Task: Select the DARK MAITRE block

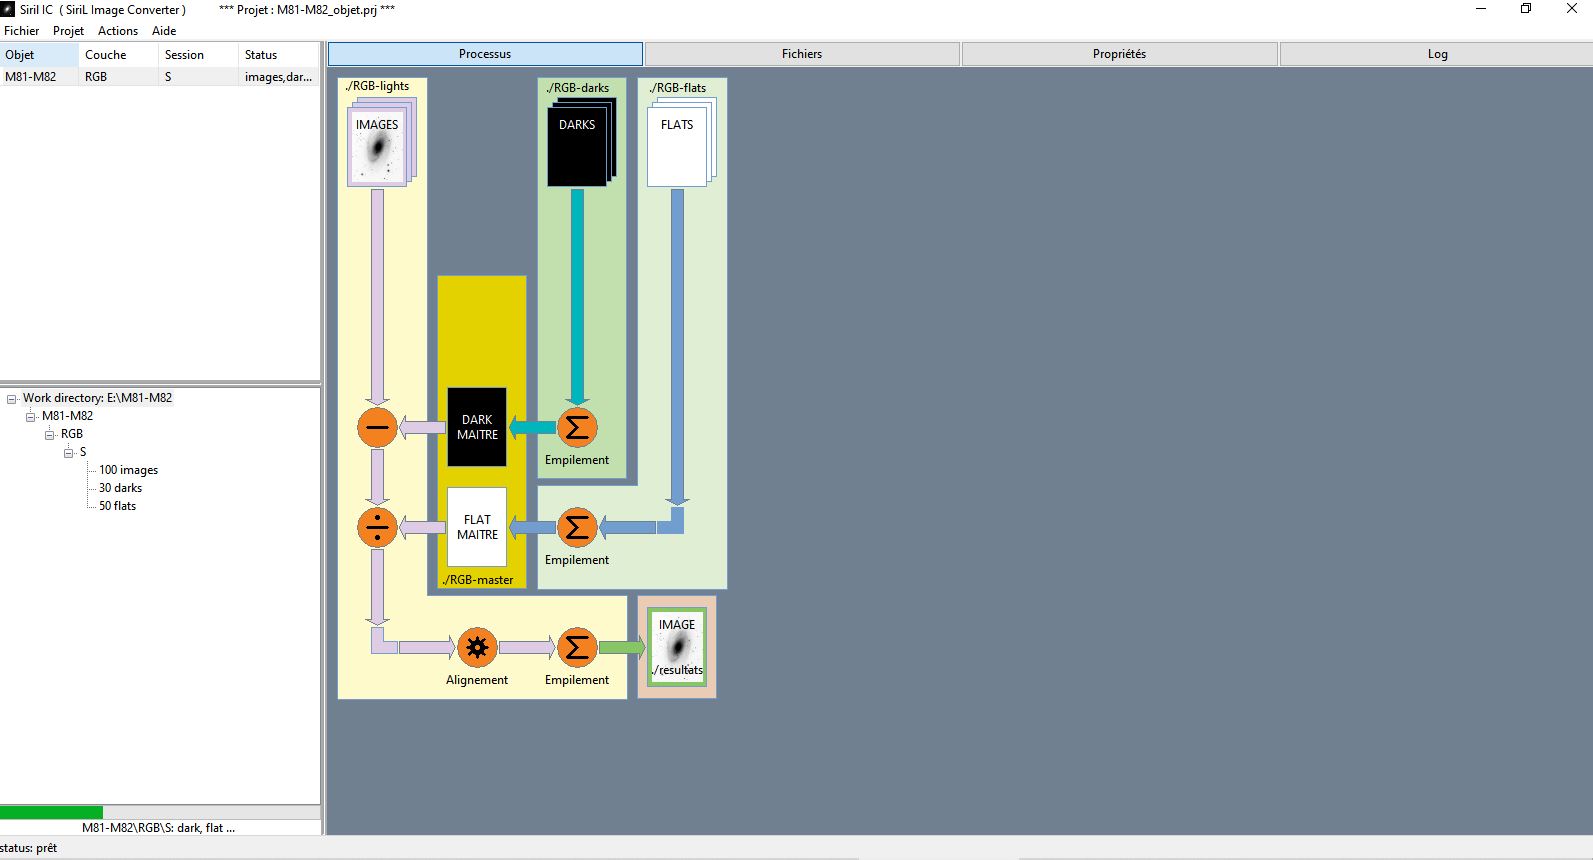Action: pos(477,427)
